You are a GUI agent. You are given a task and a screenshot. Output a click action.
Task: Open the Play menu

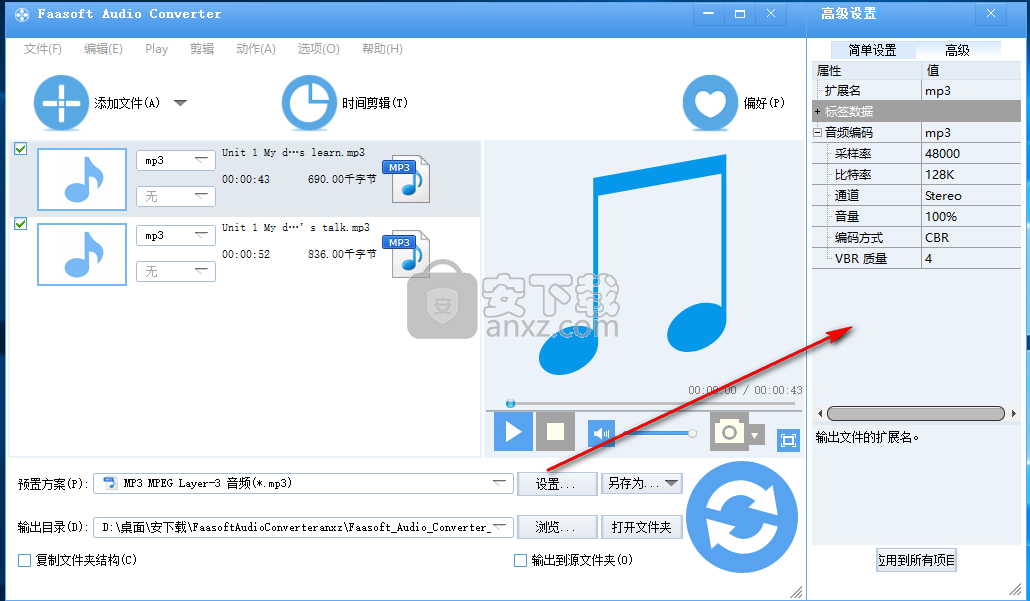pyautogui.click(x=156, y=49)
